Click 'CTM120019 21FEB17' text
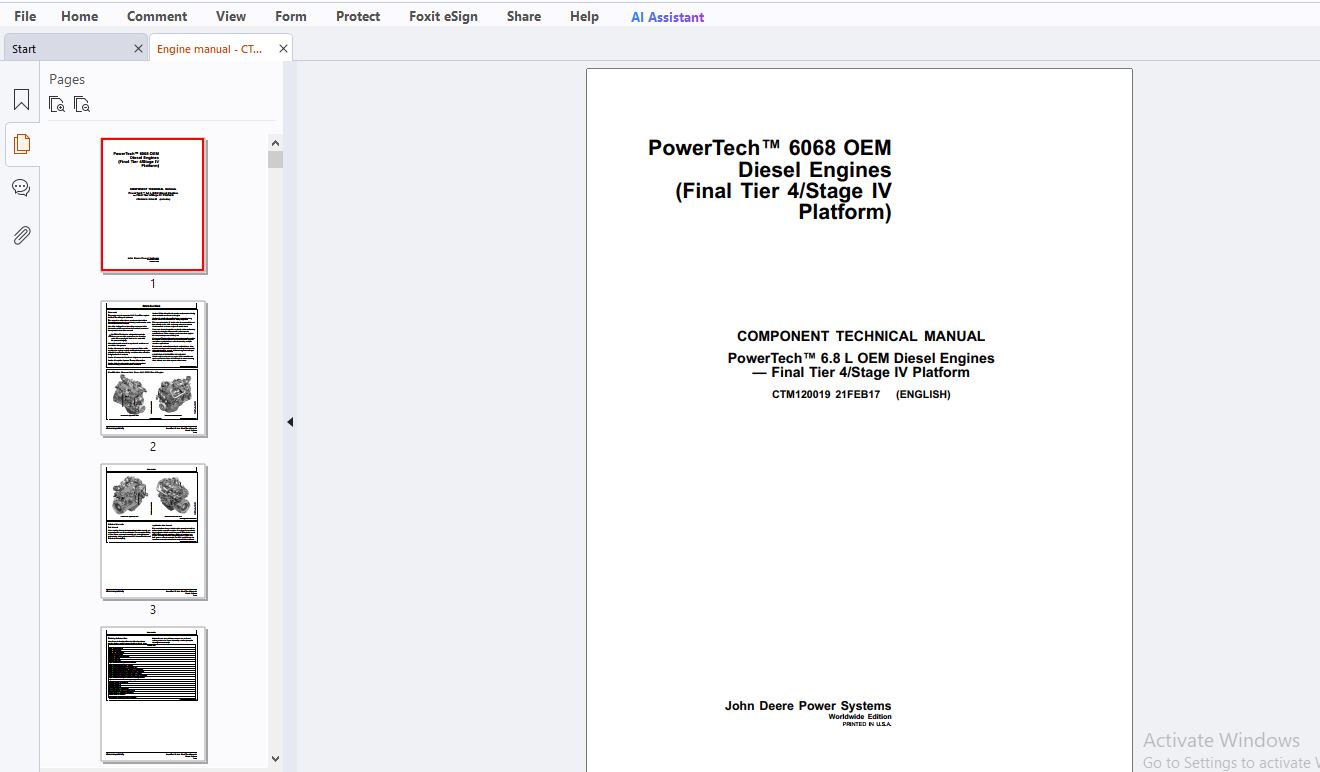This screenshot has width=1320, height=772. coord(826,394)
